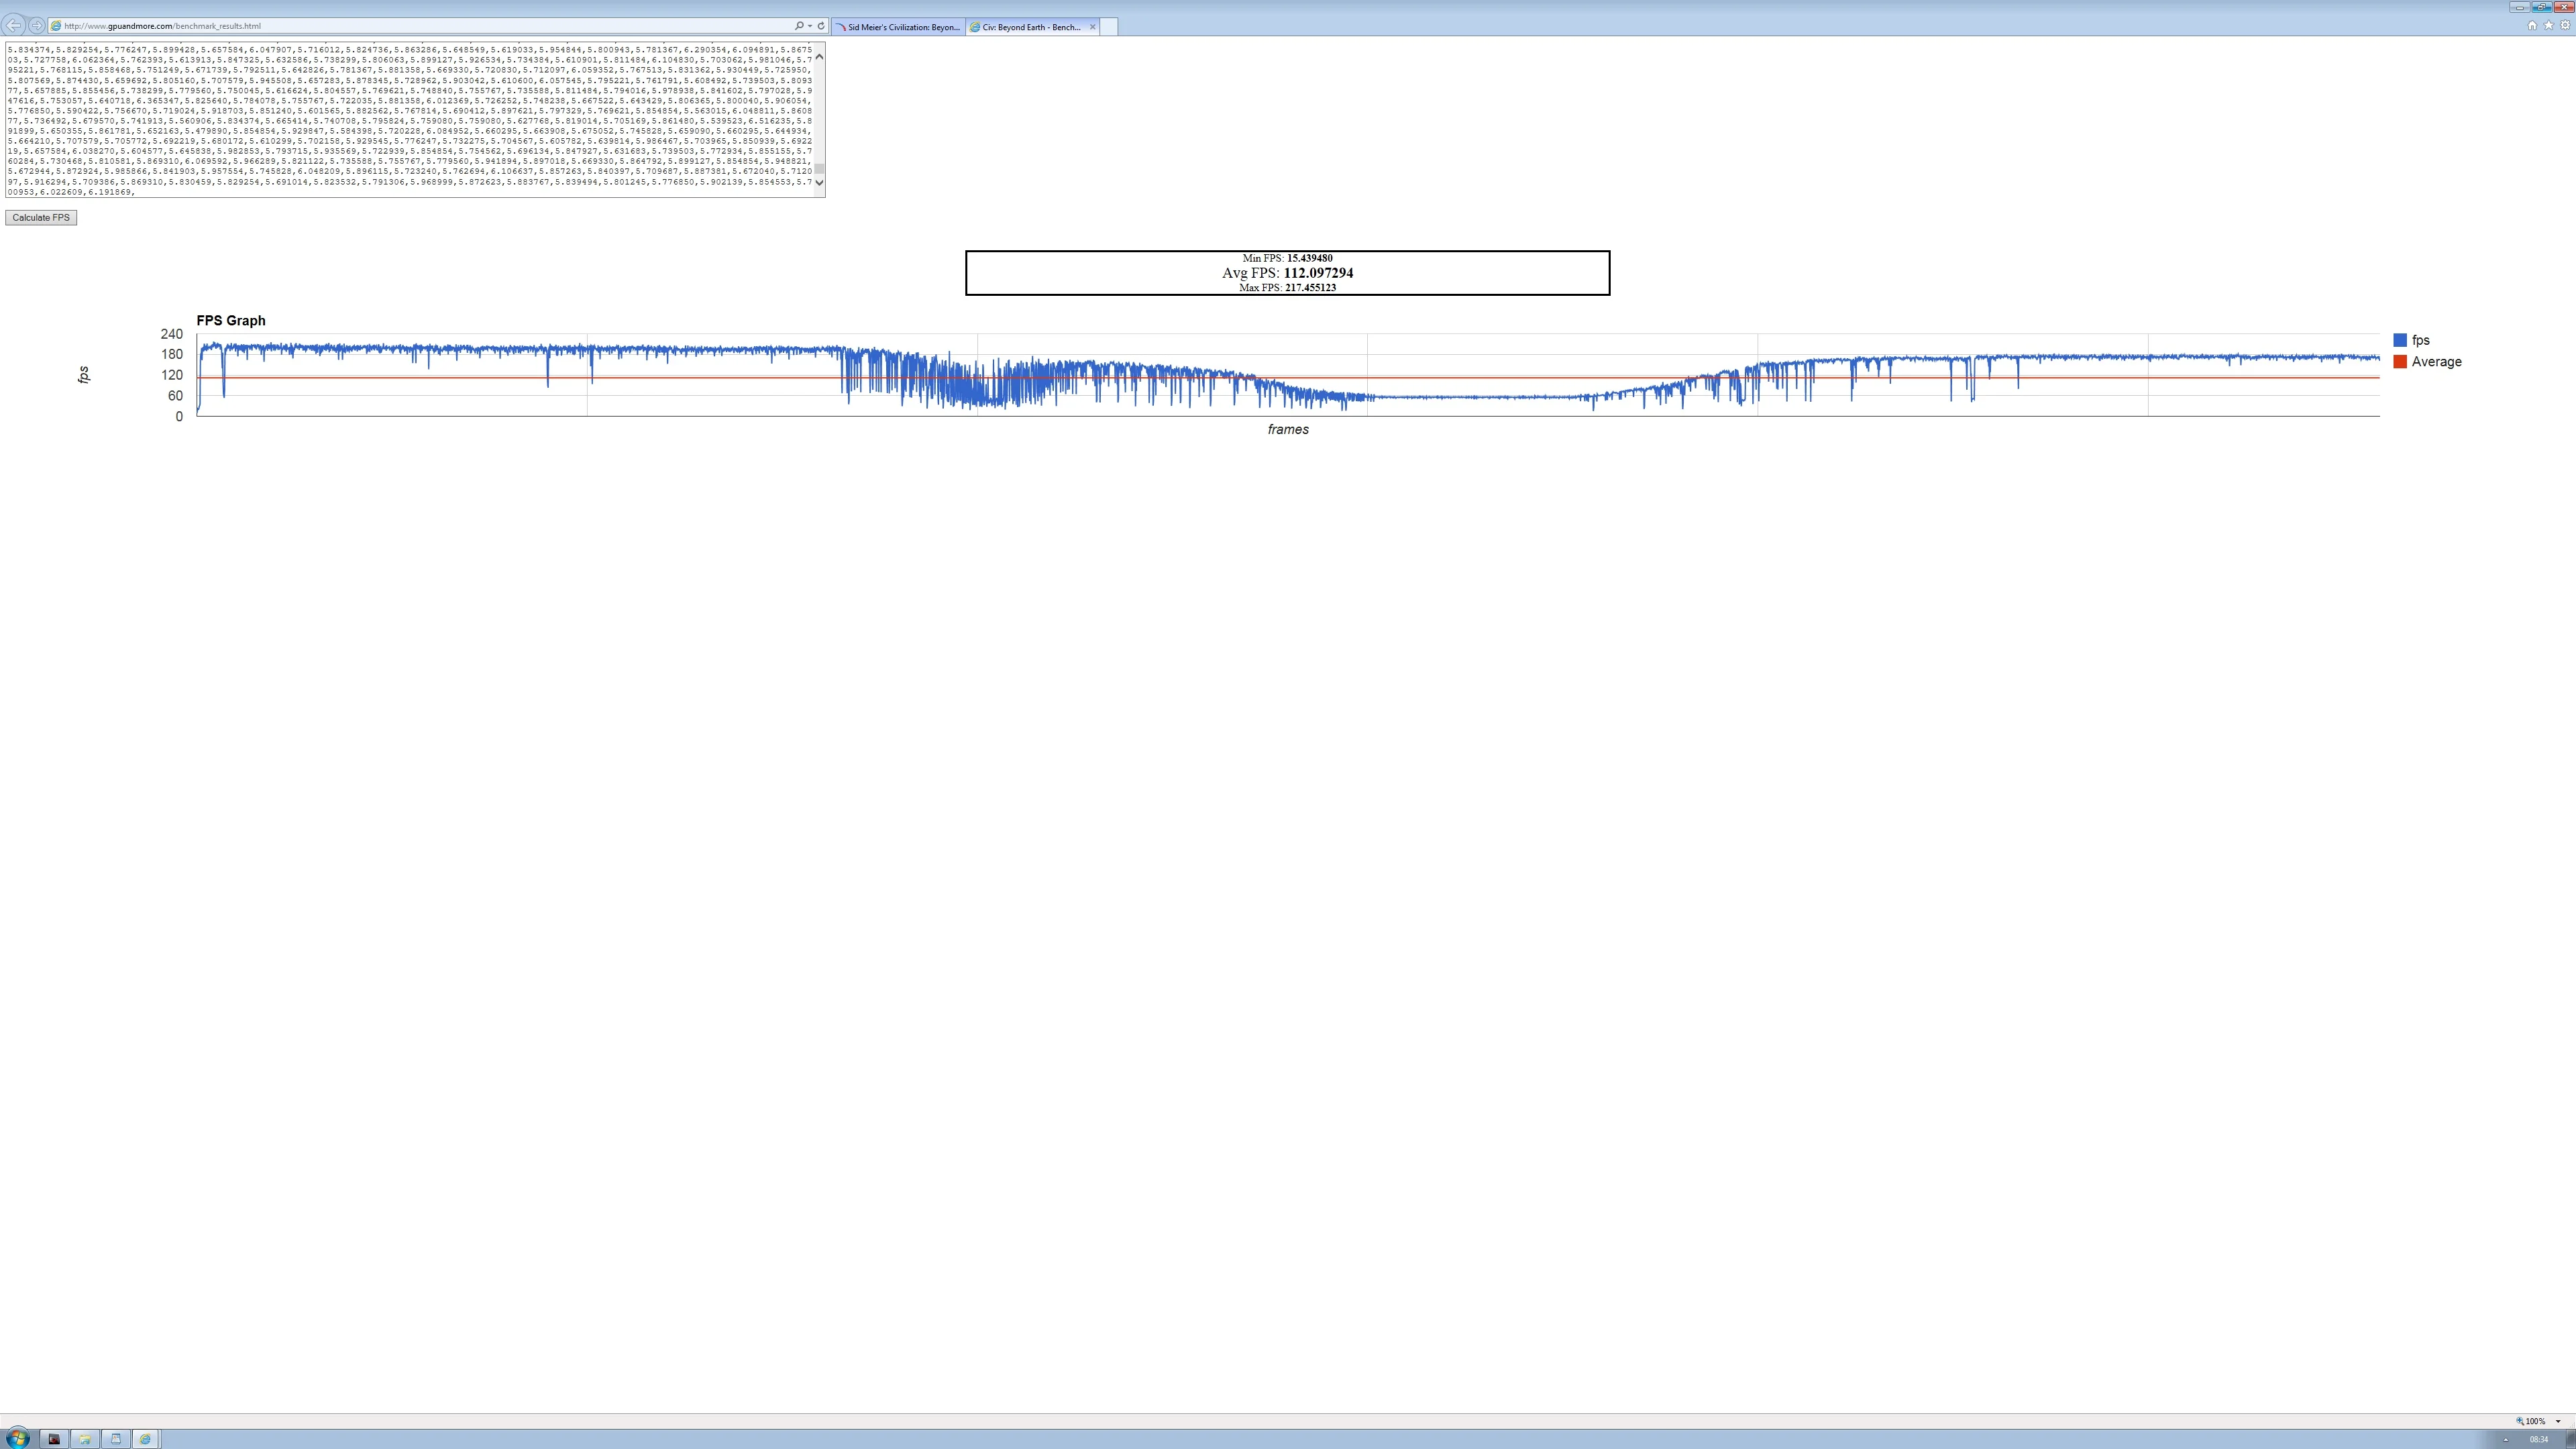
Task: Click the text area scroll down arrow
Action: tap(819, 182)
